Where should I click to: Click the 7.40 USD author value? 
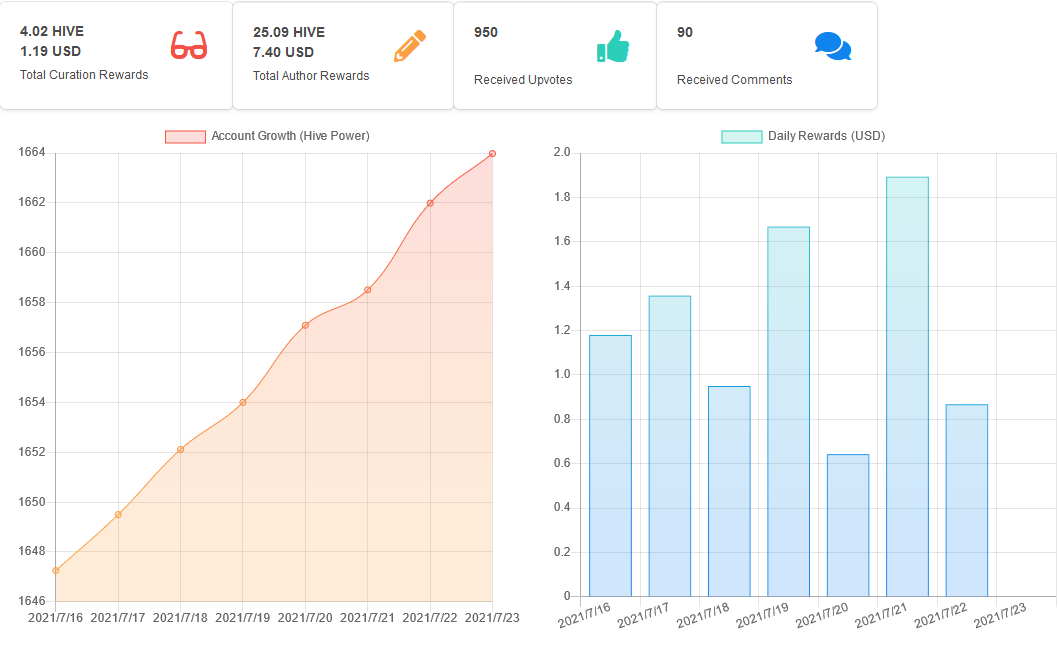click(x=284, y=53)
